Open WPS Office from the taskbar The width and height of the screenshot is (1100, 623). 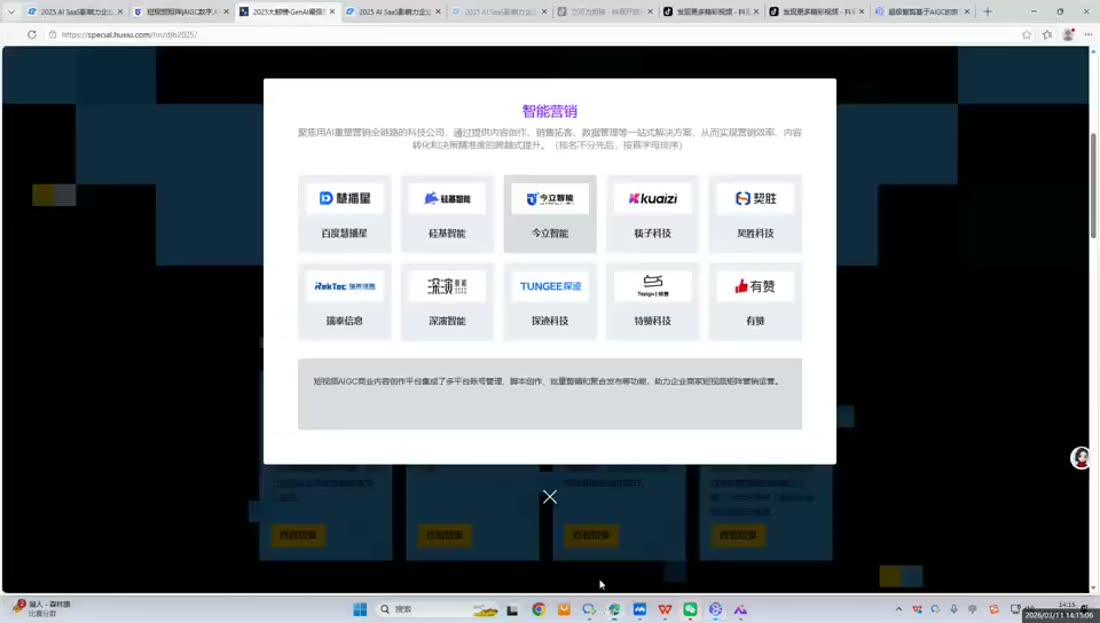point(664,609)
